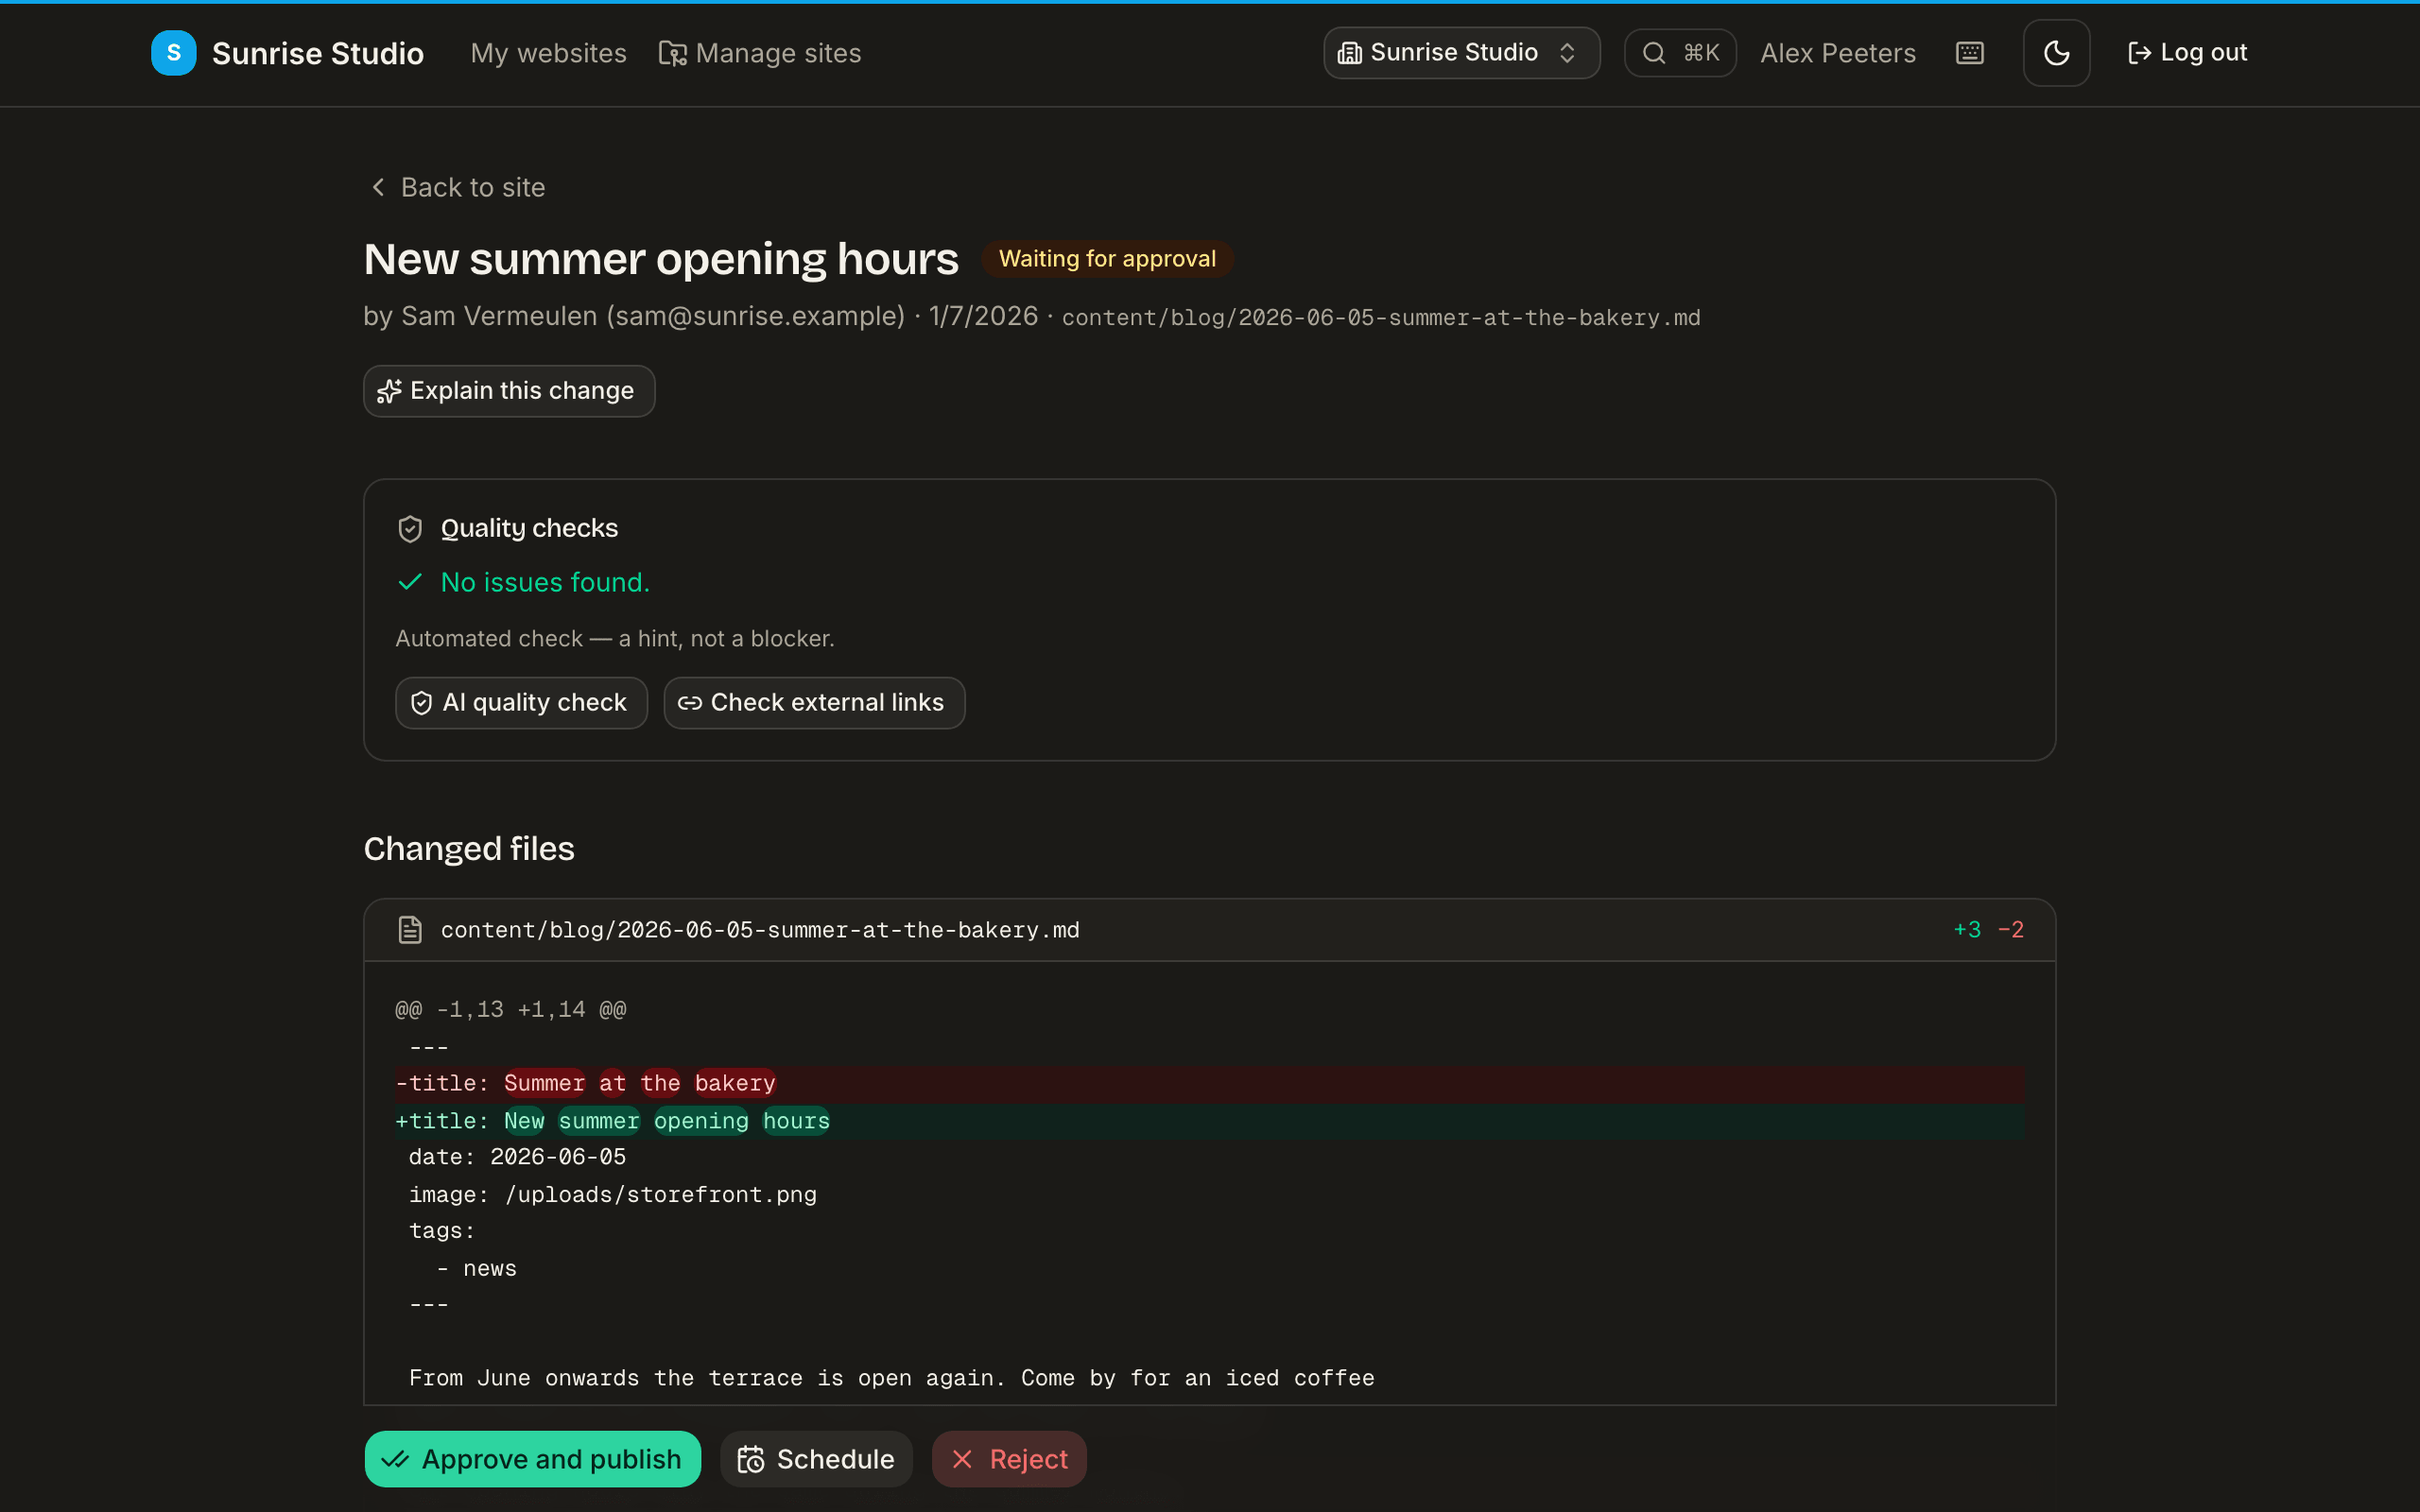Viewport: 2420px width, 1512px height.
Task: Click the diff header file path summer-at-the-bakery.md
Action: 760,930
